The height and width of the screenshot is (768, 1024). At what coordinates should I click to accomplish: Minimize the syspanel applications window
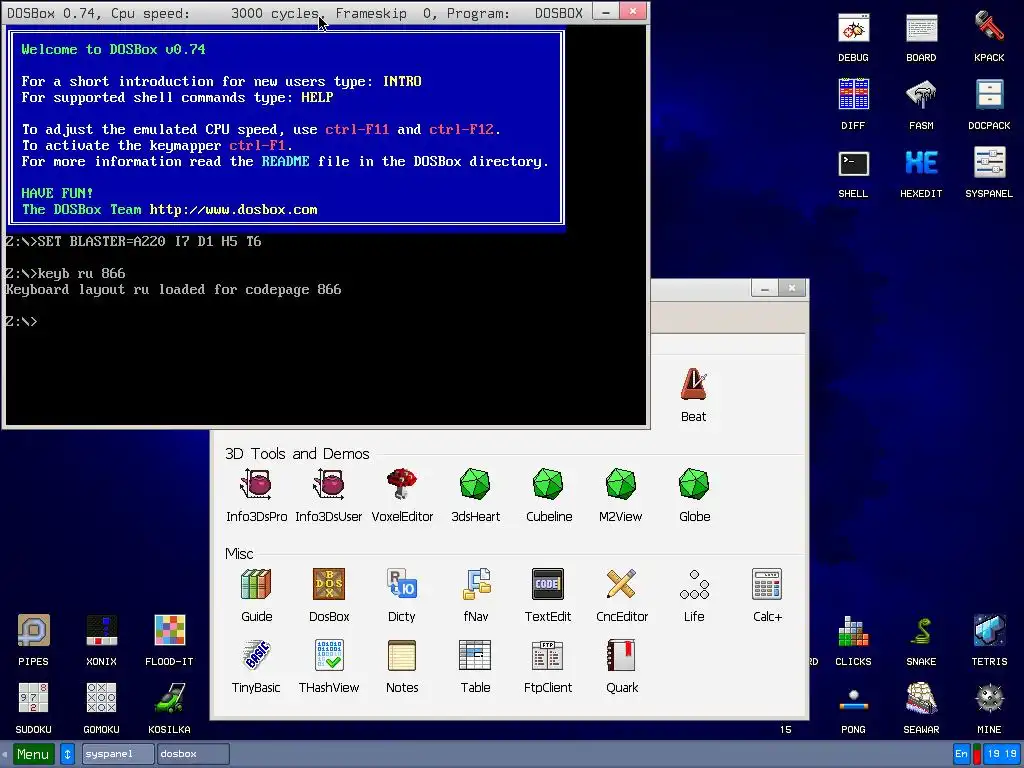coord(765,288)
